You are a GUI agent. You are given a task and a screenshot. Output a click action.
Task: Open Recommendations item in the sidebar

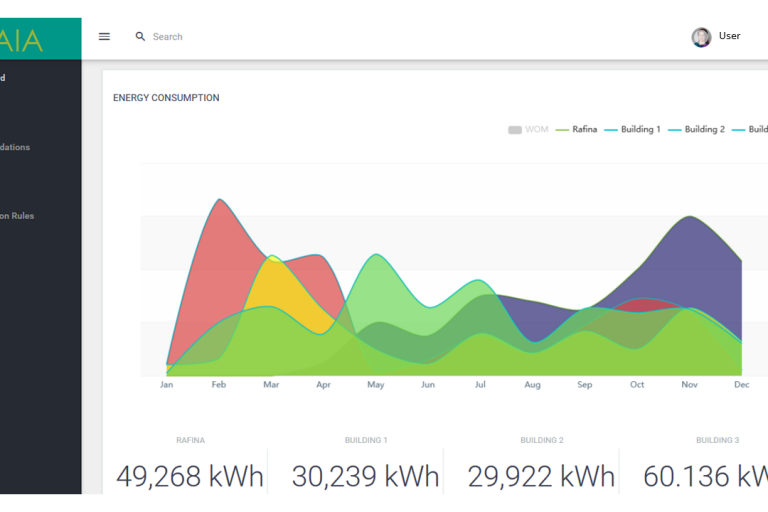tap(15, 147)
